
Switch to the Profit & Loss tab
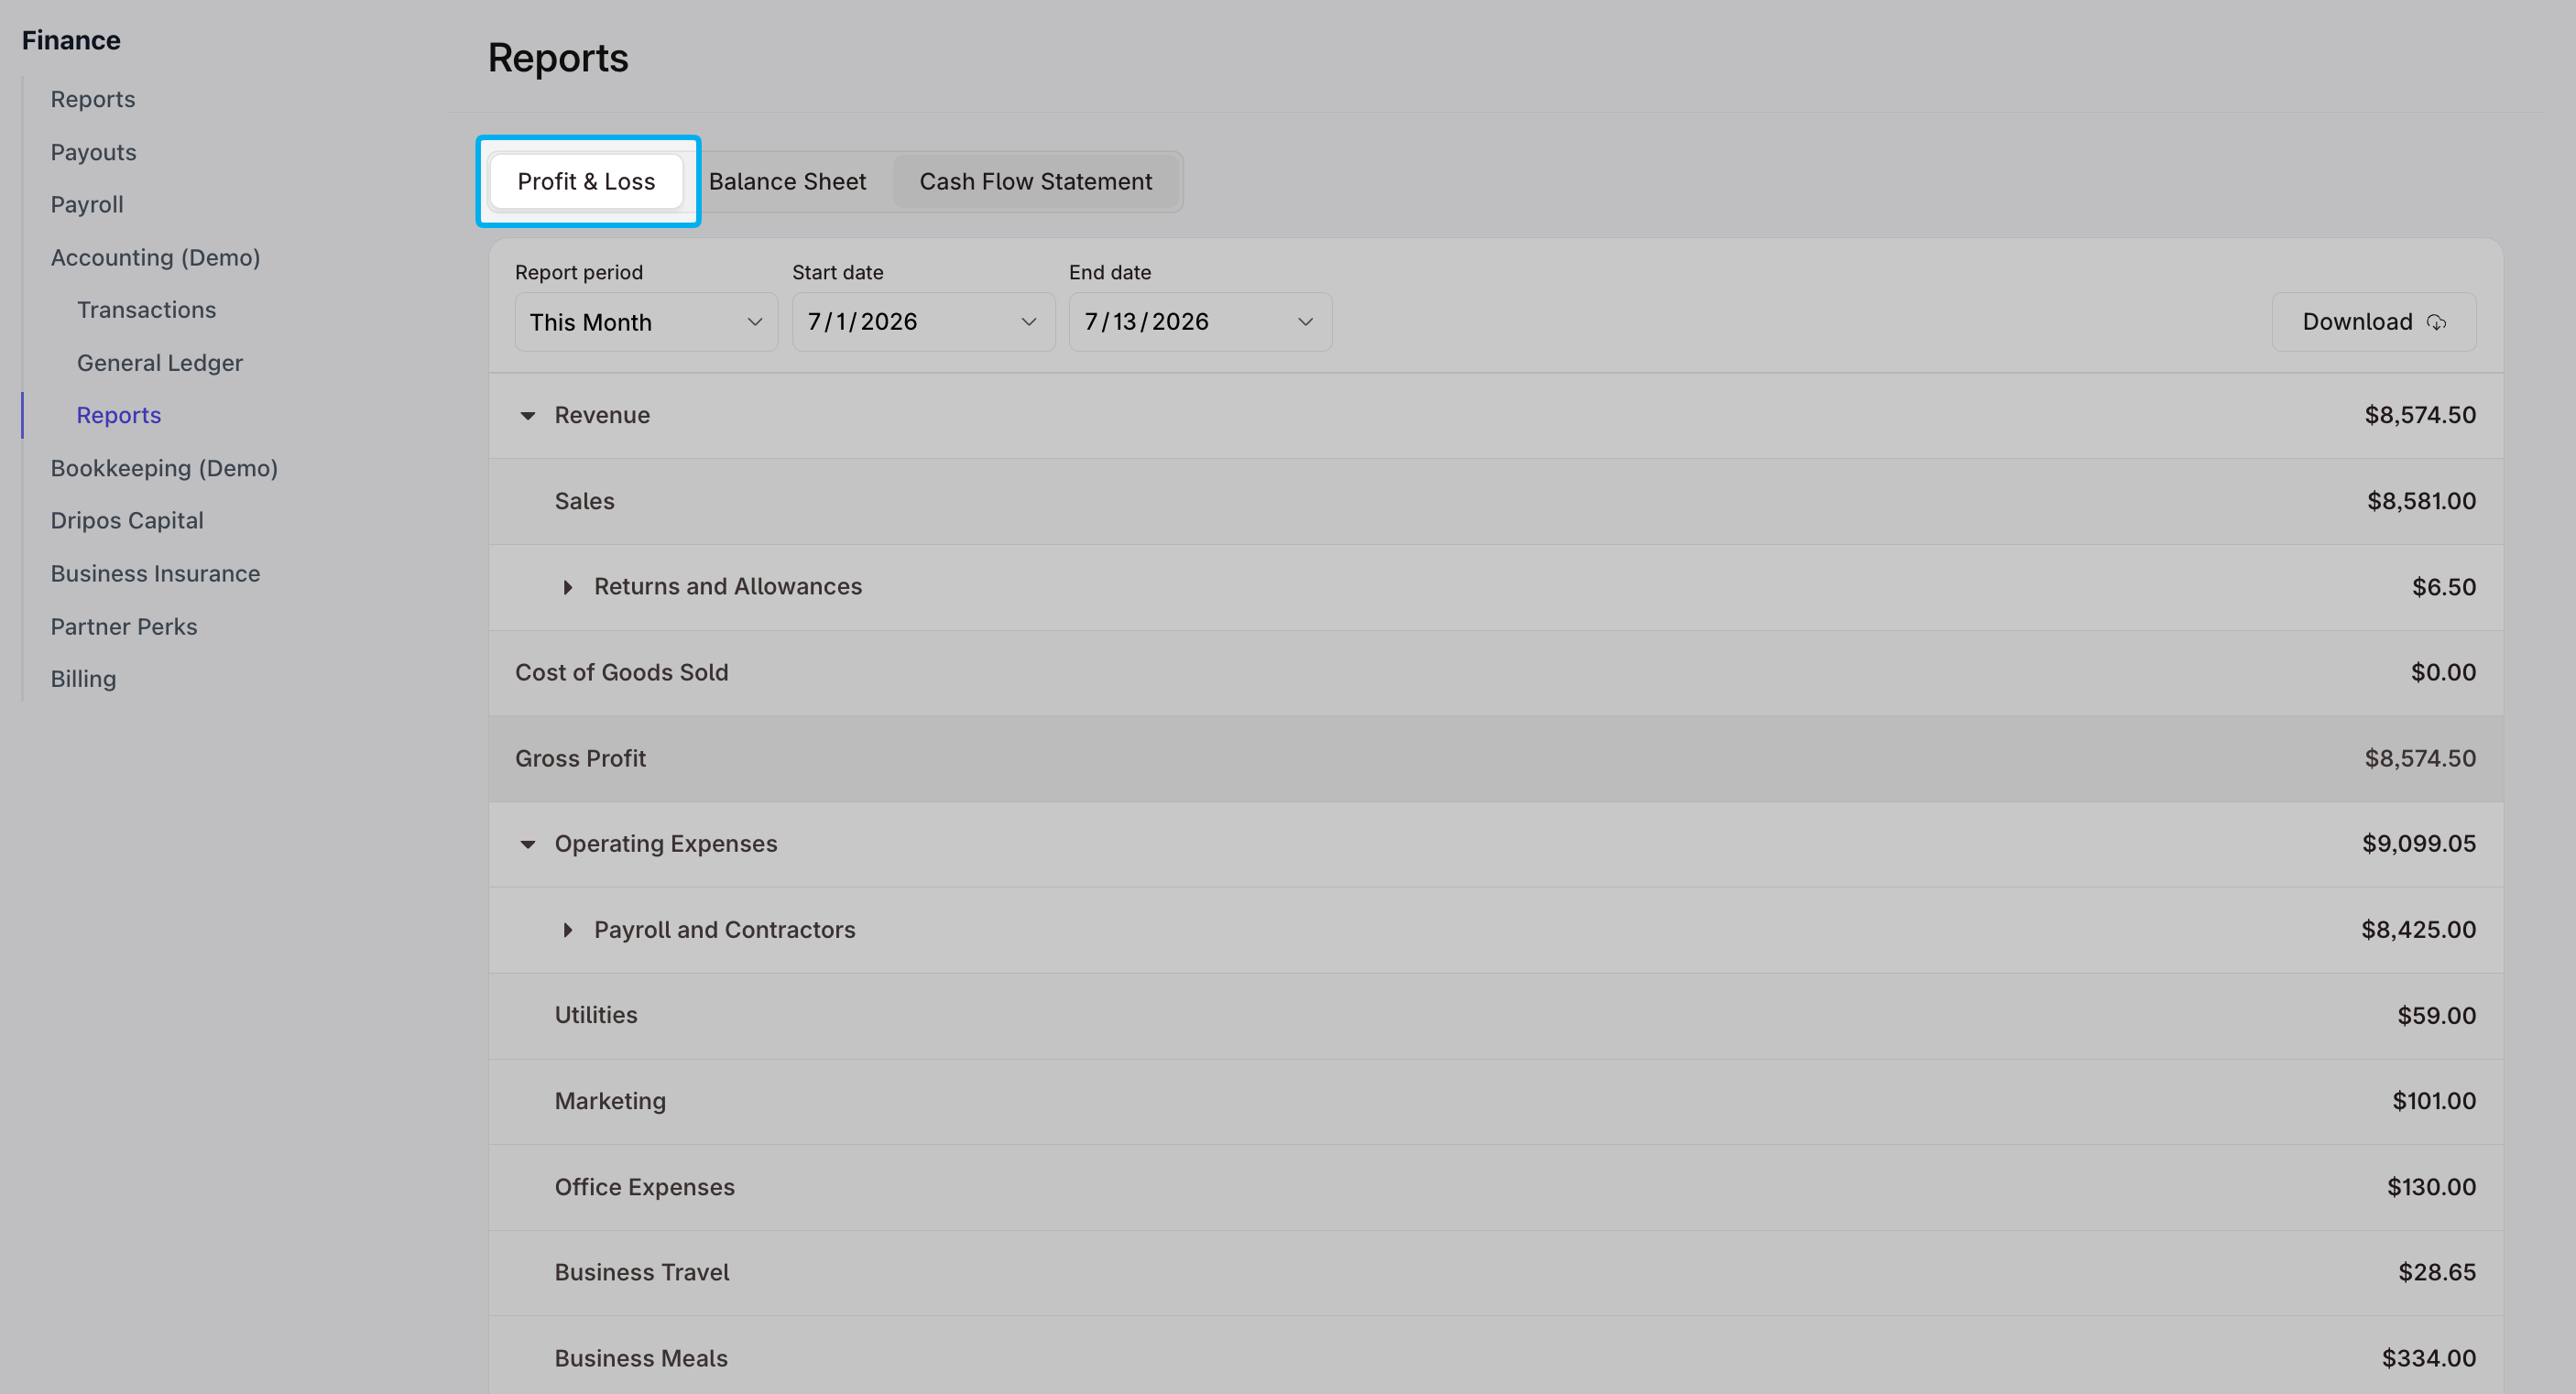point(586,181)
